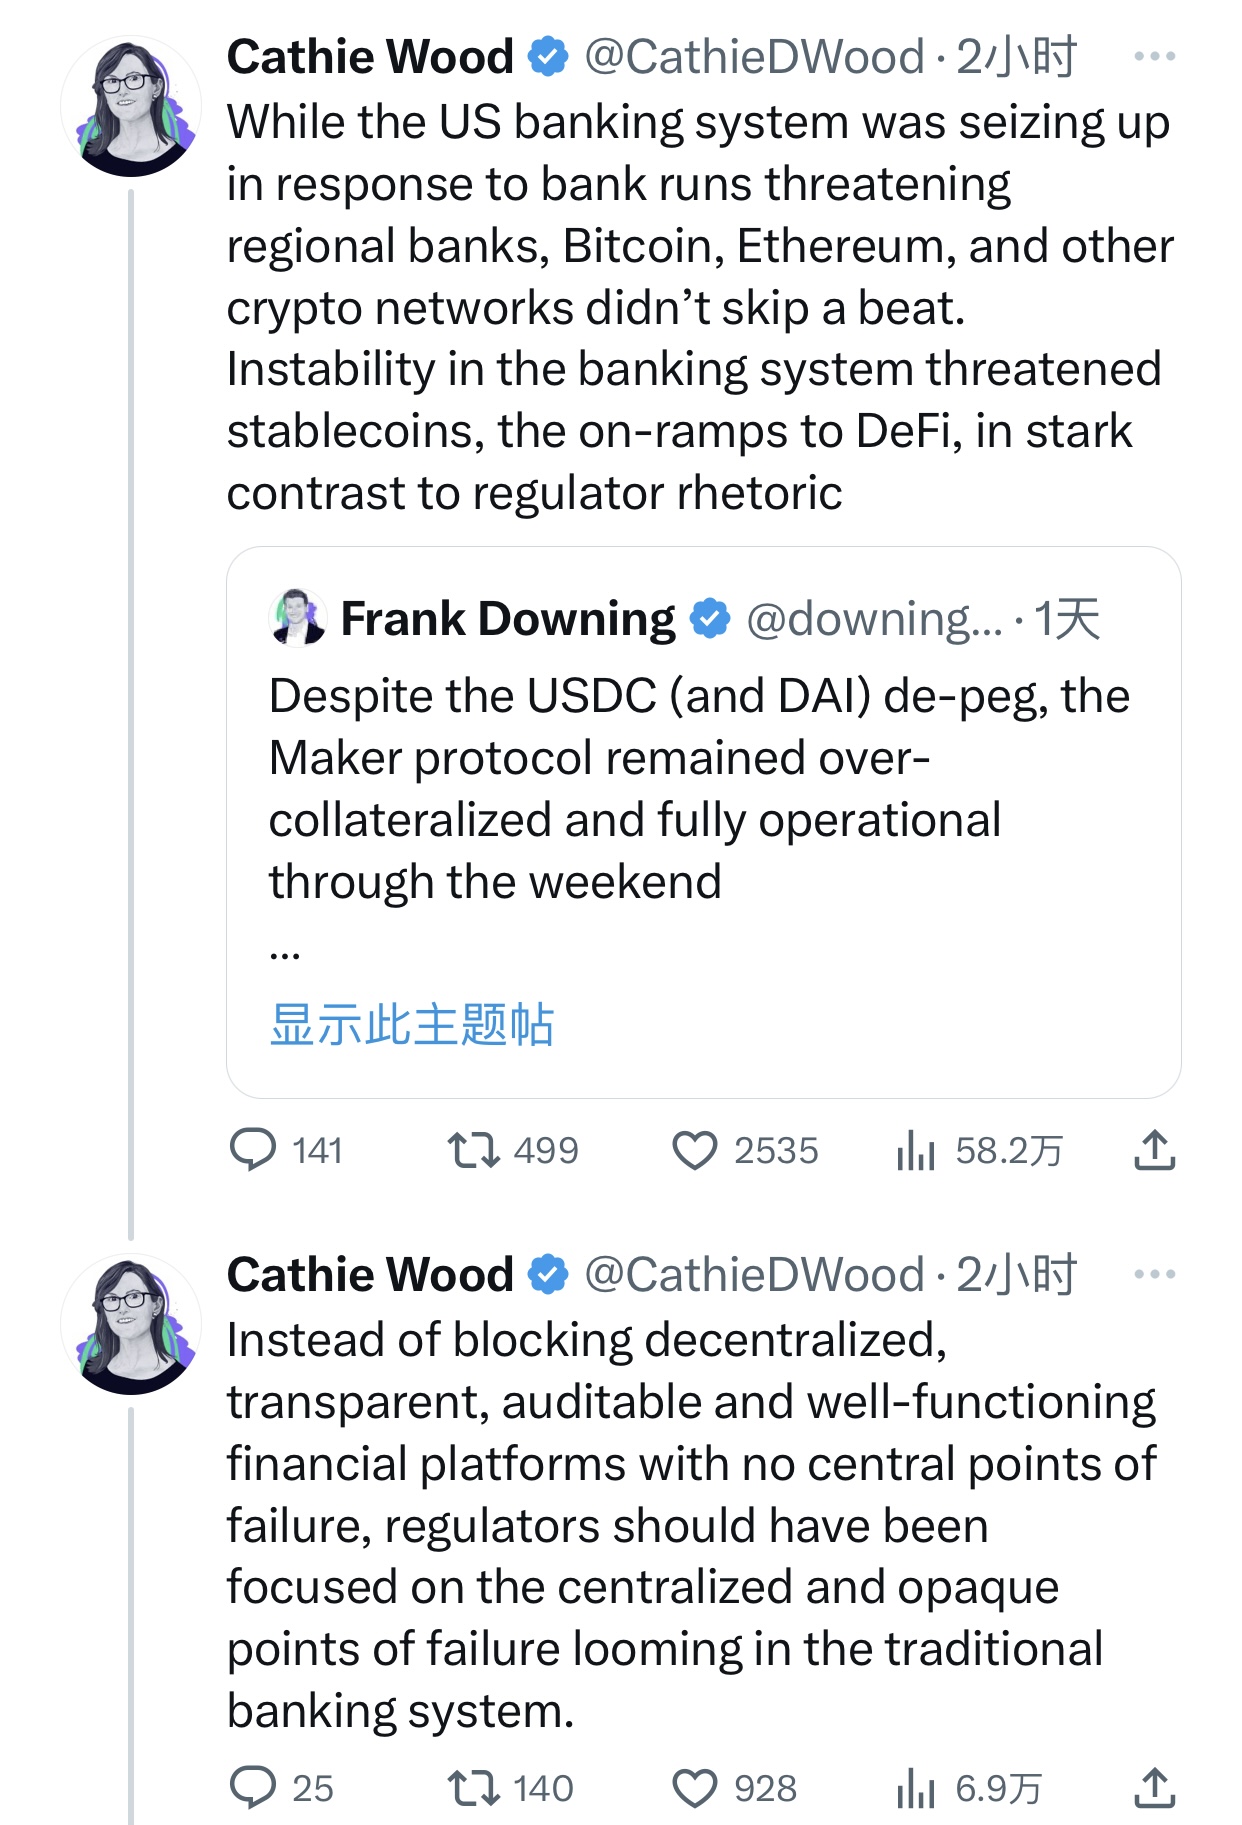View analytics showing 6.9万 views

pos(916,1788)
